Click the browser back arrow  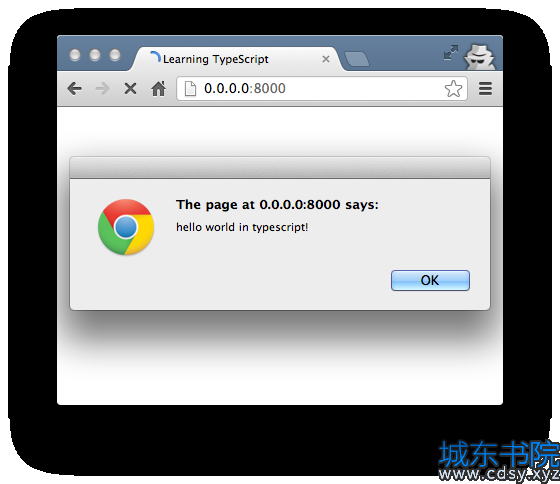[x=74, y=89]
